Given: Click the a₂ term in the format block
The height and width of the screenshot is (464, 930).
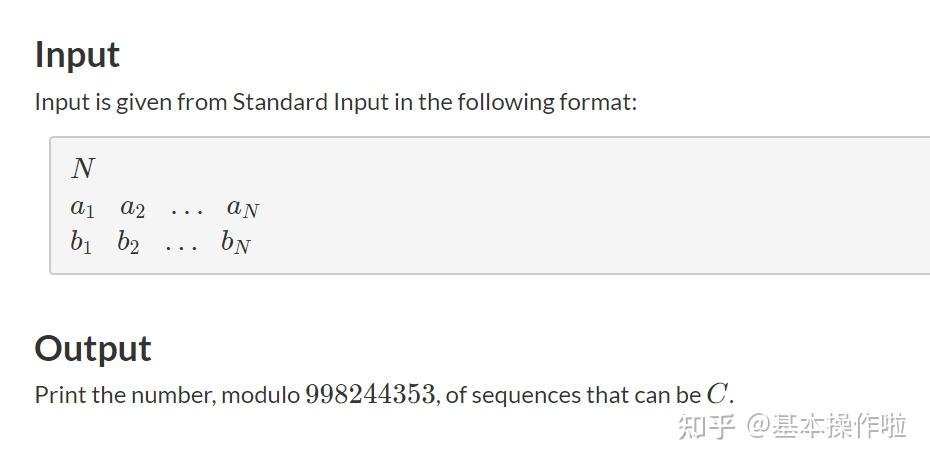Looking at the screenshot, I should click(x=132, y=208).
